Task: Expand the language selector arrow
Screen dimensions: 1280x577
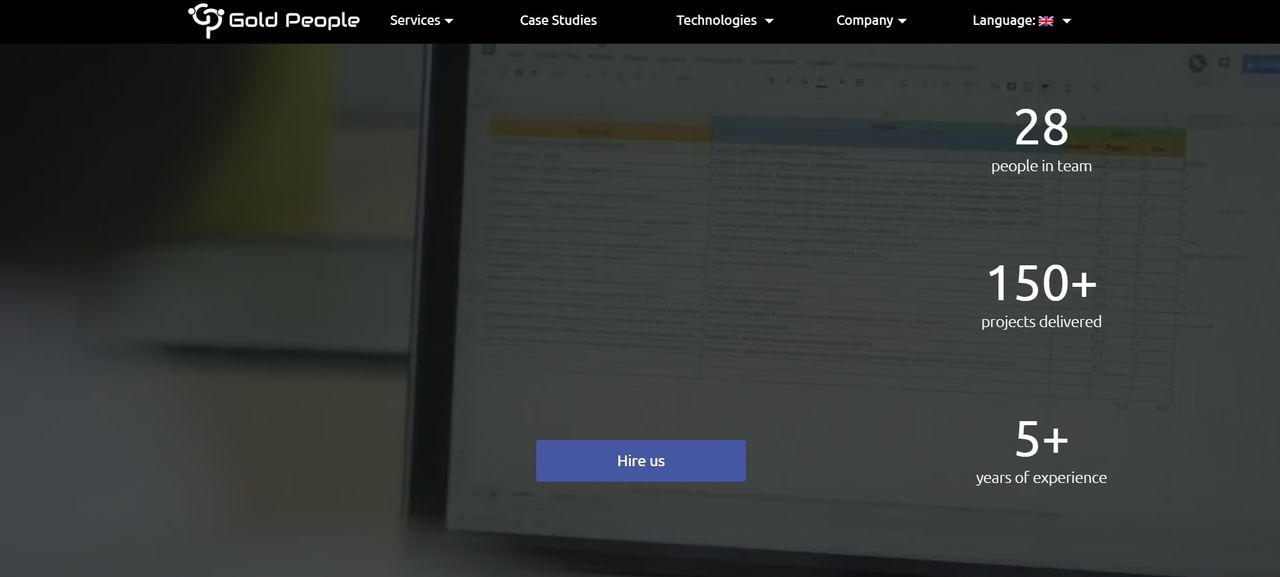Action: point(1067,21)
